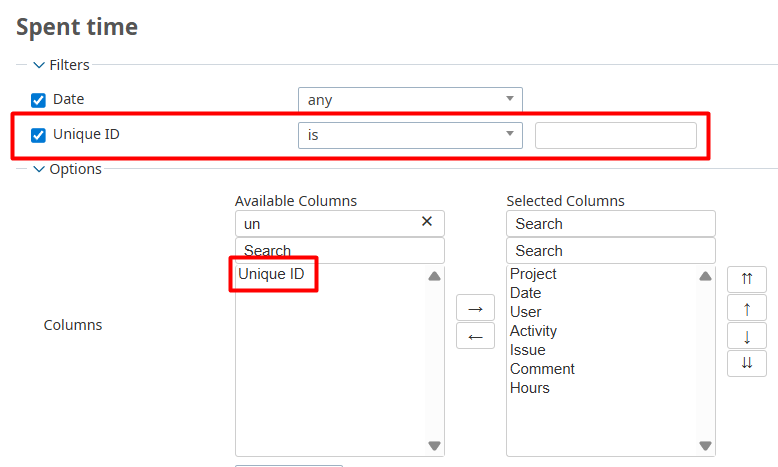Open the Date 'any' operator dropdown

(x=410, y=100)
